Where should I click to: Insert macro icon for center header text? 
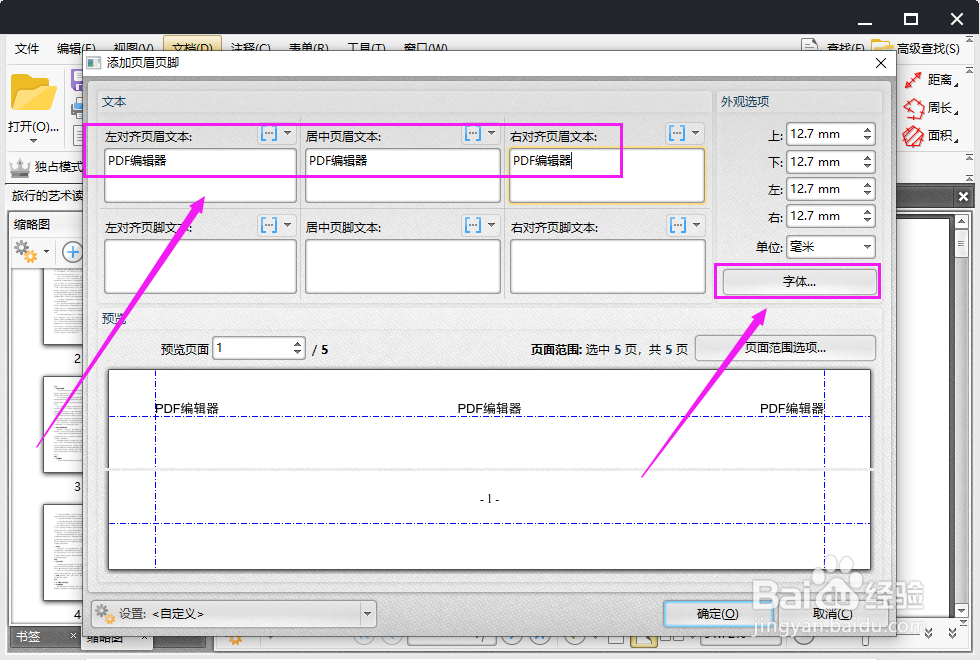pyautogui.click(x=473, y=133)
